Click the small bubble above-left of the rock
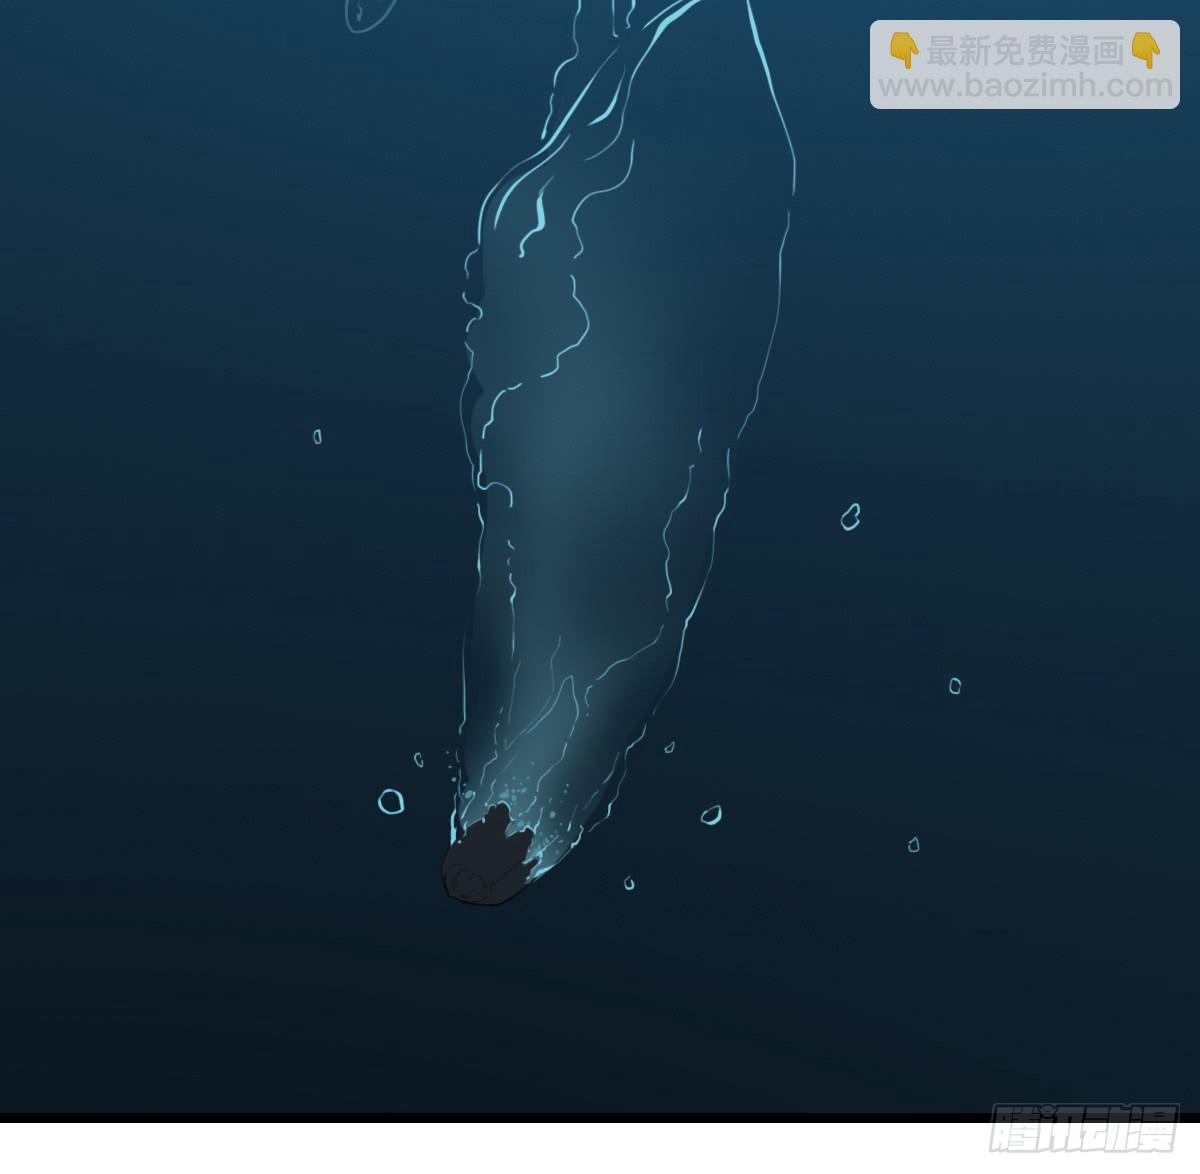Viewport: 1200px width, 1174px height. (x=419, y=760)
